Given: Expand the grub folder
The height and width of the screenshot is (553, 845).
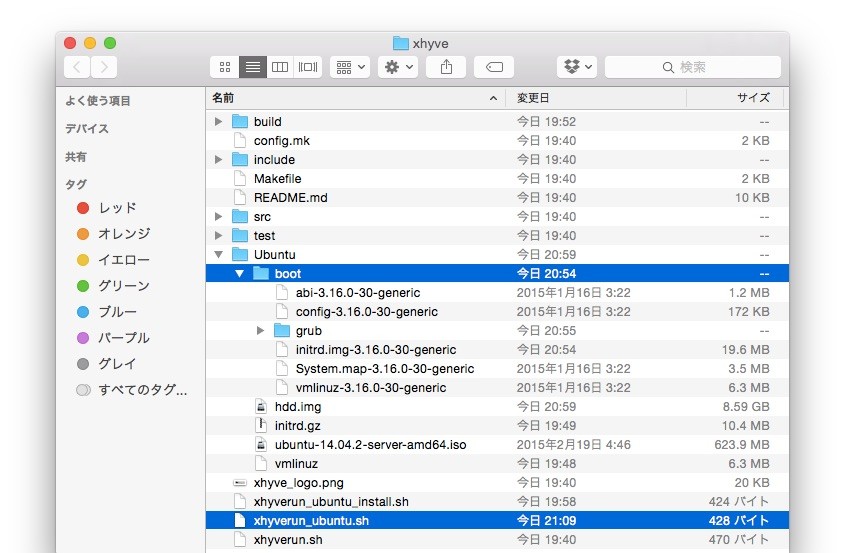Looking at the screenshot, I should [260, 330].
